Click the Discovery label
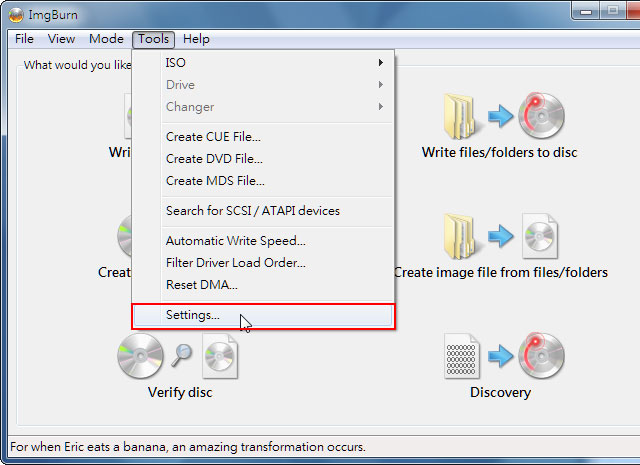The width and height of the screenshot is (640, 465). pyautogui.click(x=500, y=392)
